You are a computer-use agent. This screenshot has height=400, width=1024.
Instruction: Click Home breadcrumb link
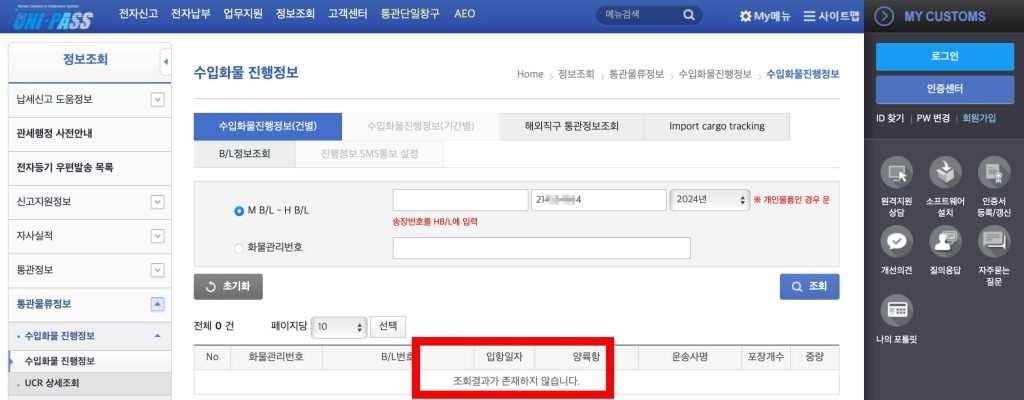click(530, 75)
